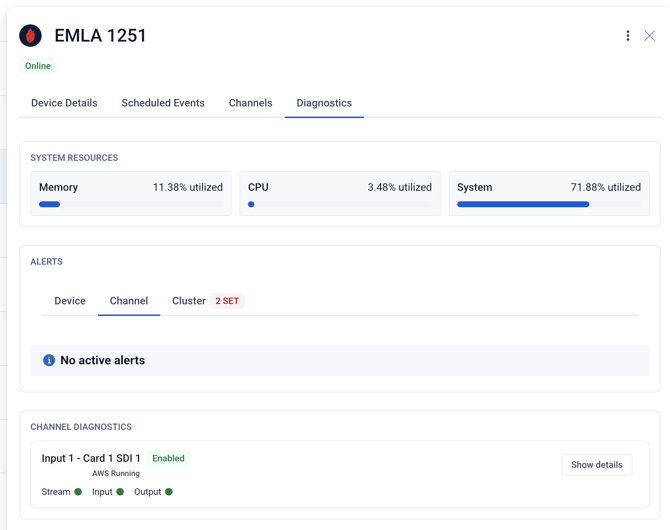Image resolution: width=670 pixels, height=530 pixels.
Task: Click the green Output status dot
Action: click(169, 492)
